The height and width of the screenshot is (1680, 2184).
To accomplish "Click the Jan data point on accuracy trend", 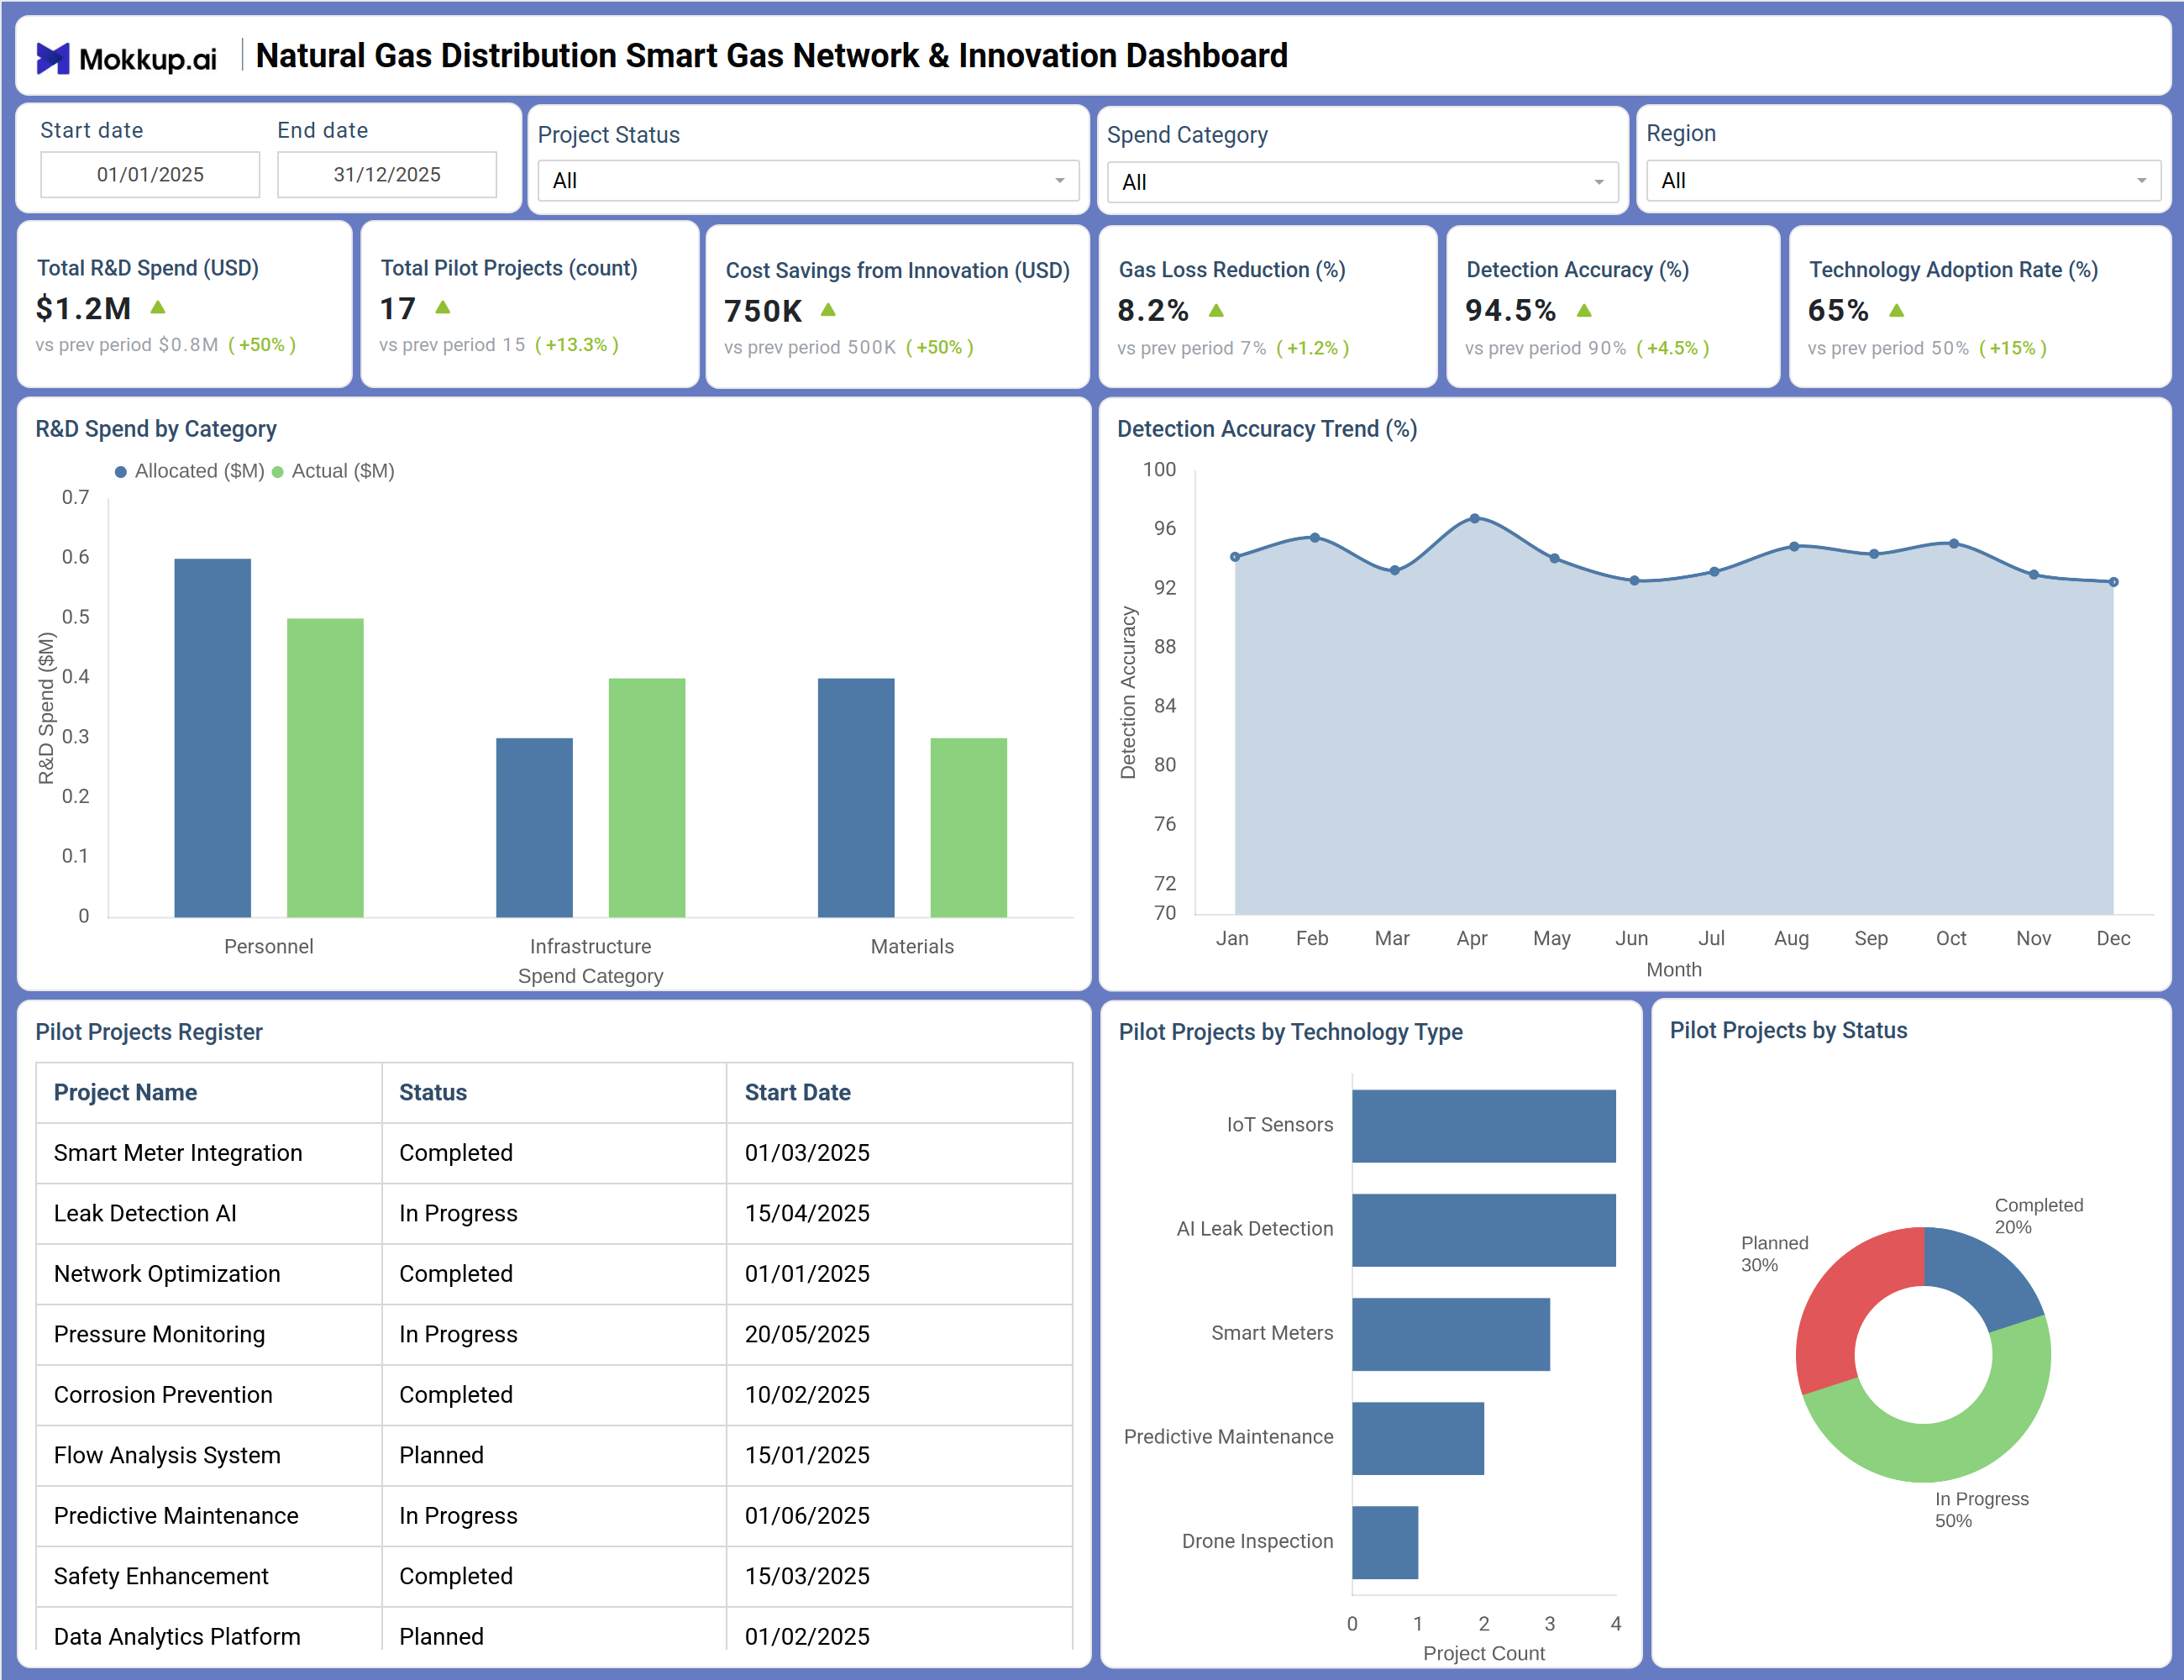I will click(1235, 557).
